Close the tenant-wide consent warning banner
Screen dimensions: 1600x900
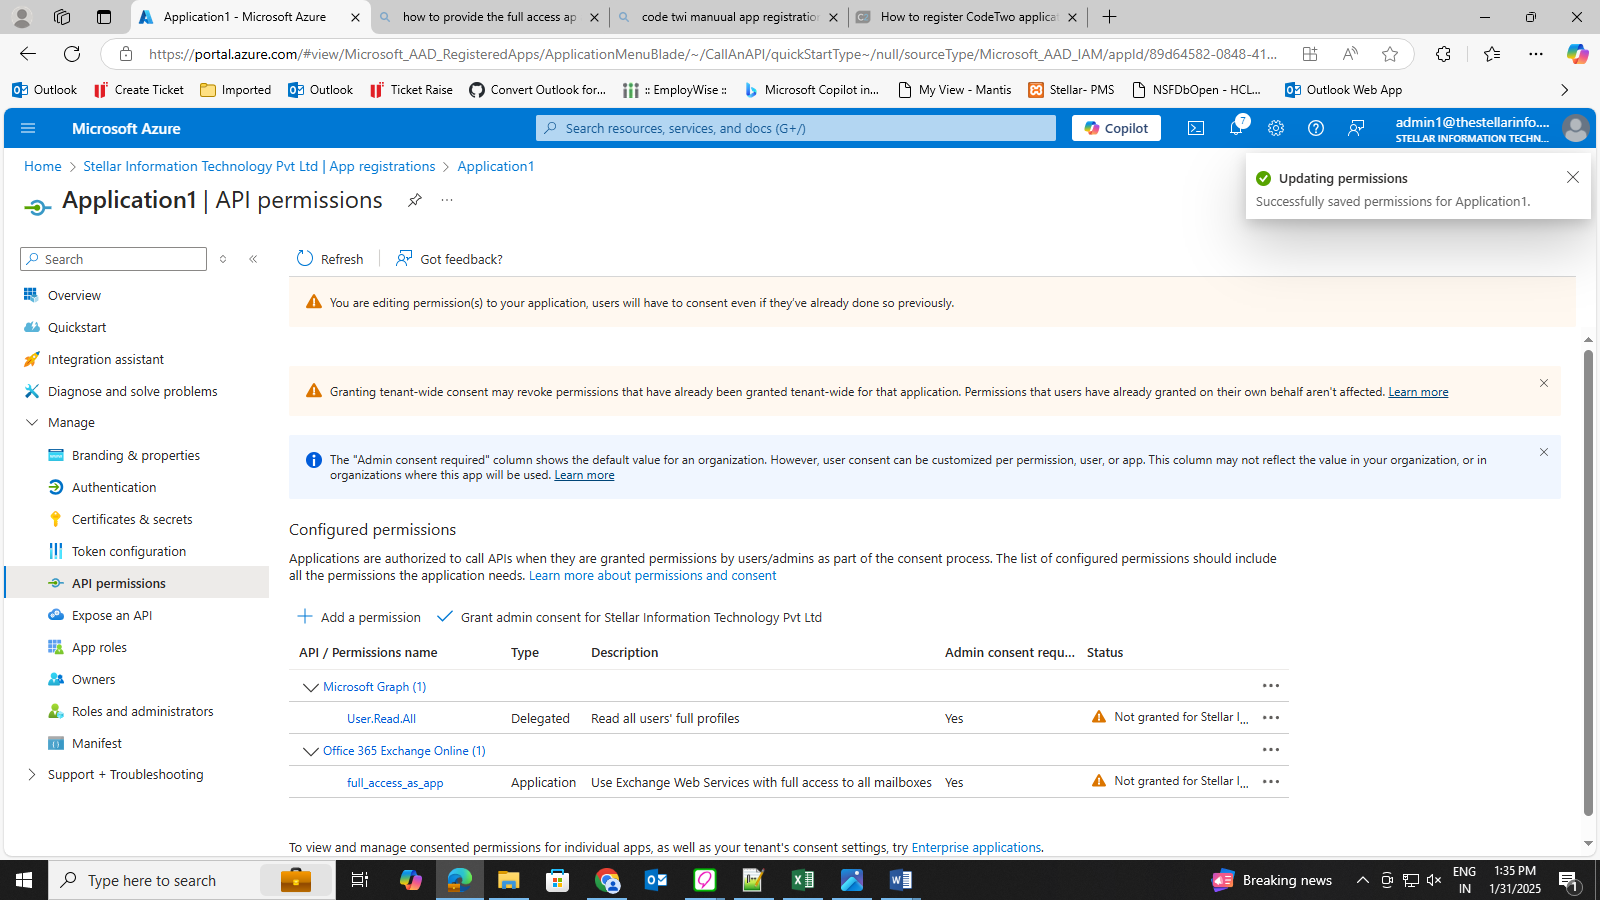point(1544,383)
